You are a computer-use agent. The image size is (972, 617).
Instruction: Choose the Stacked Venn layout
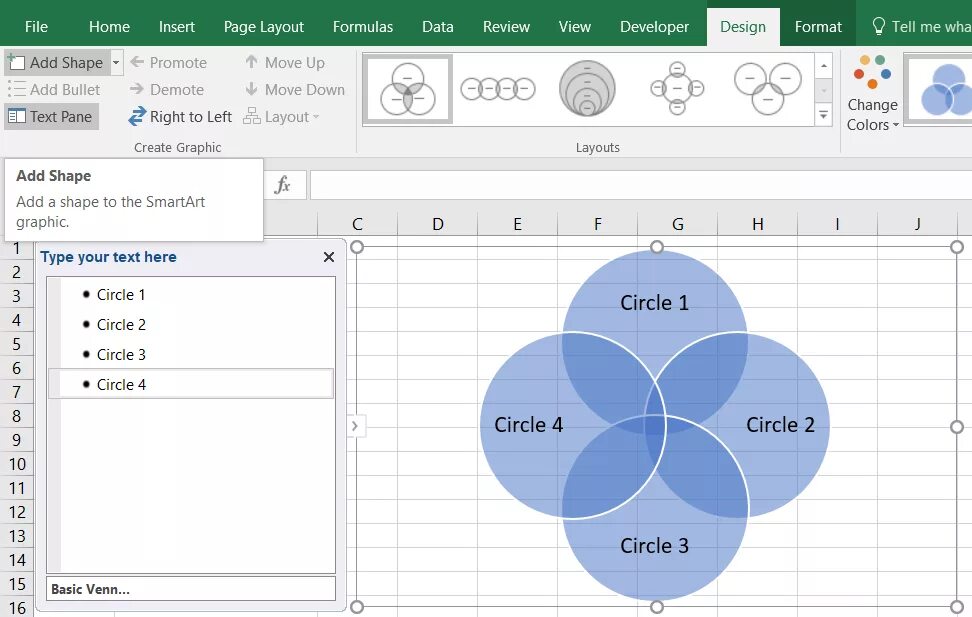[587, 88]
